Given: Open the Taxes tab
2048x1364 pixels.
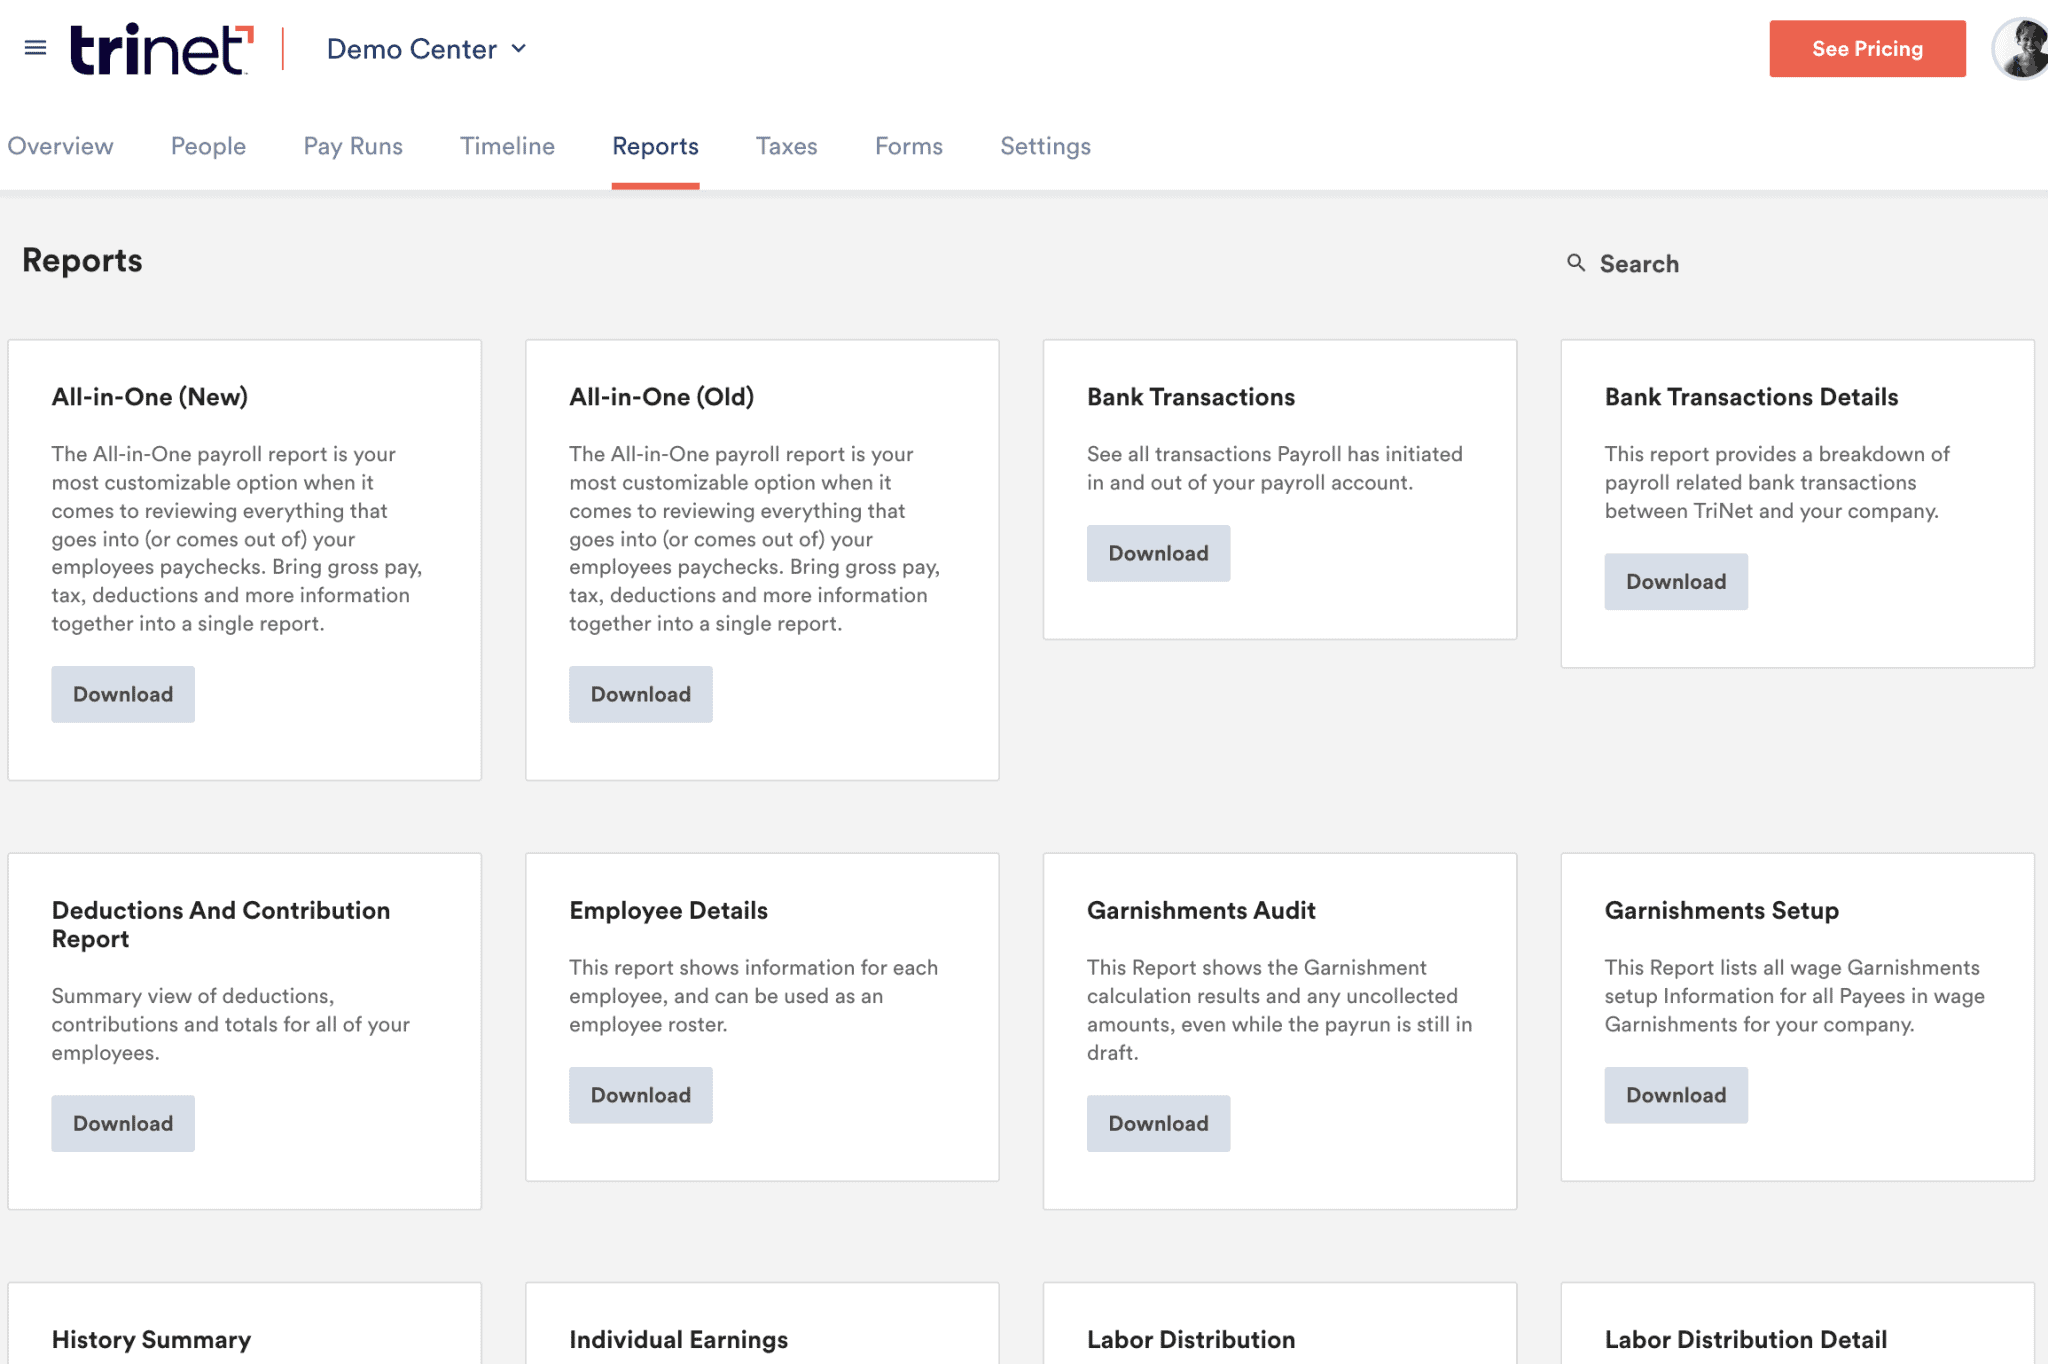Looking at the screenshot, I should (786, 146).
